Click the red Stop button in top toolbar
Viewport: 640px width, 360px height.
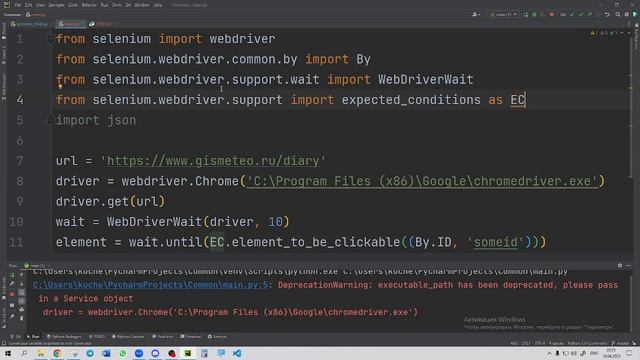coord(552,15)
